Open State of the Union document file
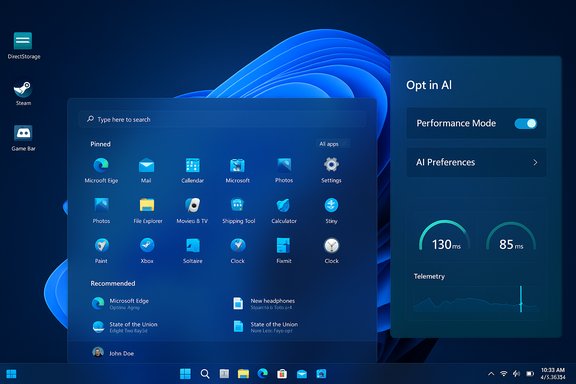Screen dimensions: 576x384 (266, 327)
